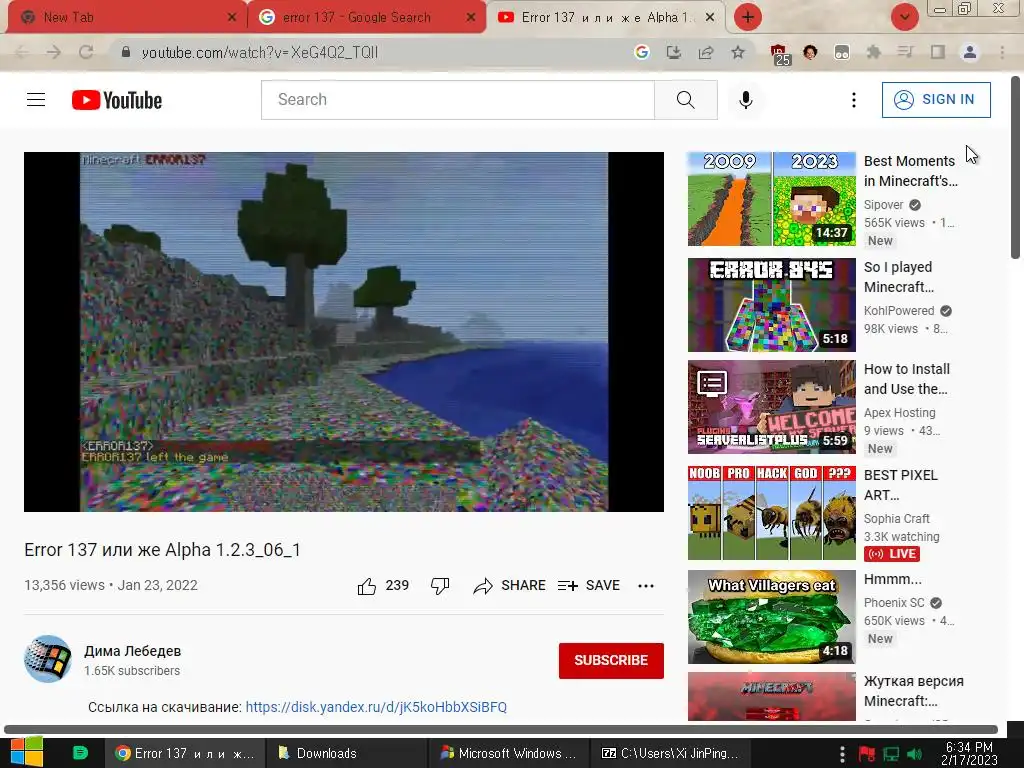Click the search magnifier button
1024x768 pixels.
pos(686,100)
